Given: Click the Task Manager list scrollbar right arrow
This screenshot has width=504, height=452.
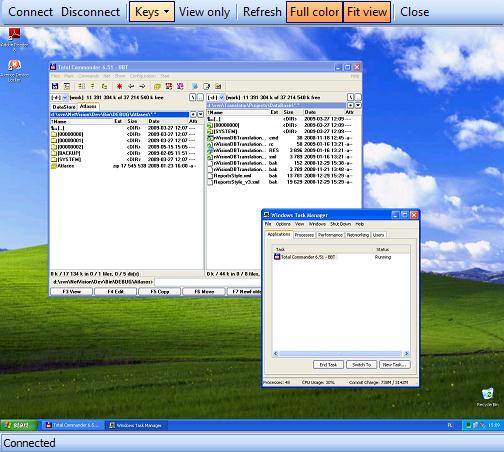Looking at the screenshot, I should click(x=406, y=354).
